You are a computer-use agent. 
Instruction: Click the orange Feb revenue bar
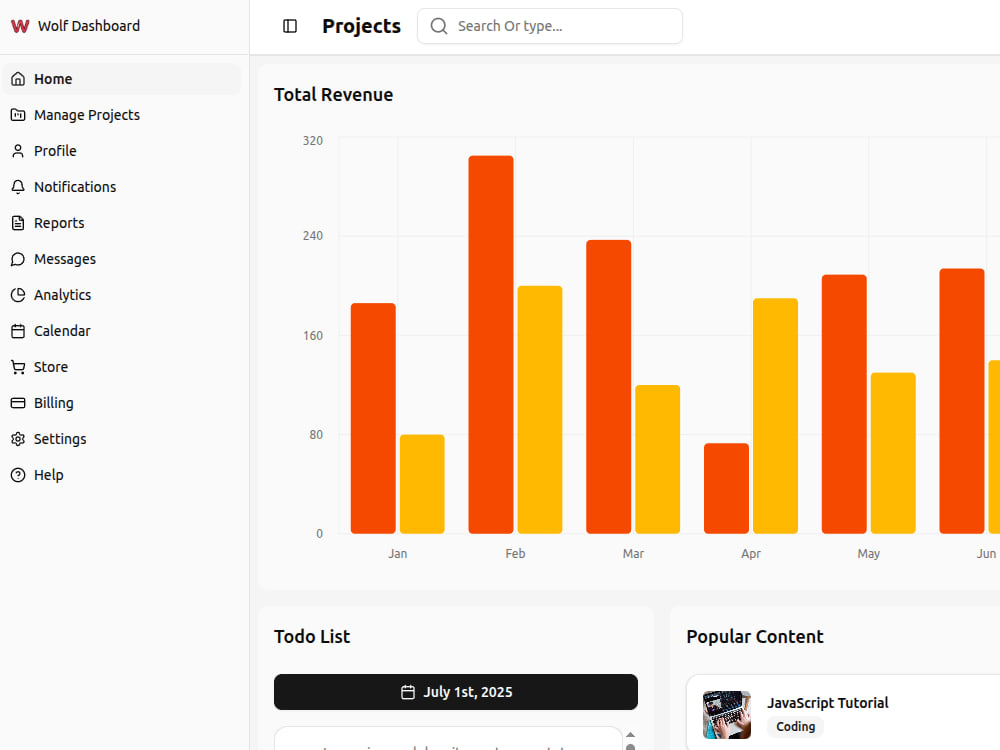[491, 344]
